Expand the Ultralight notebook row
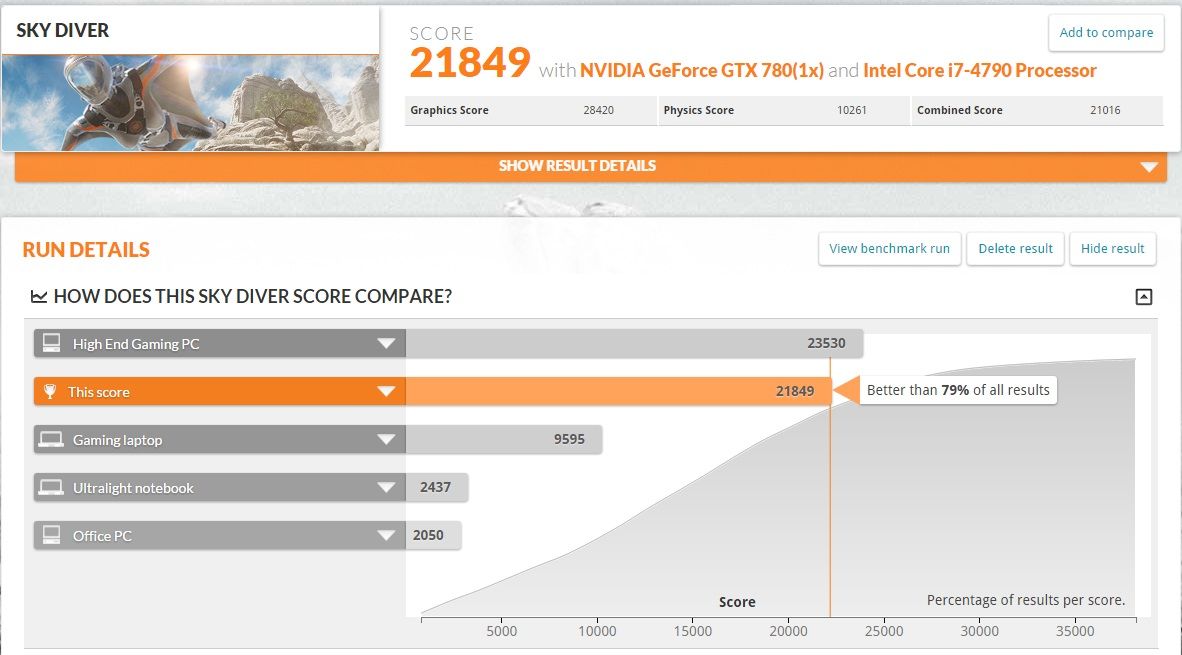 (386, 488)
